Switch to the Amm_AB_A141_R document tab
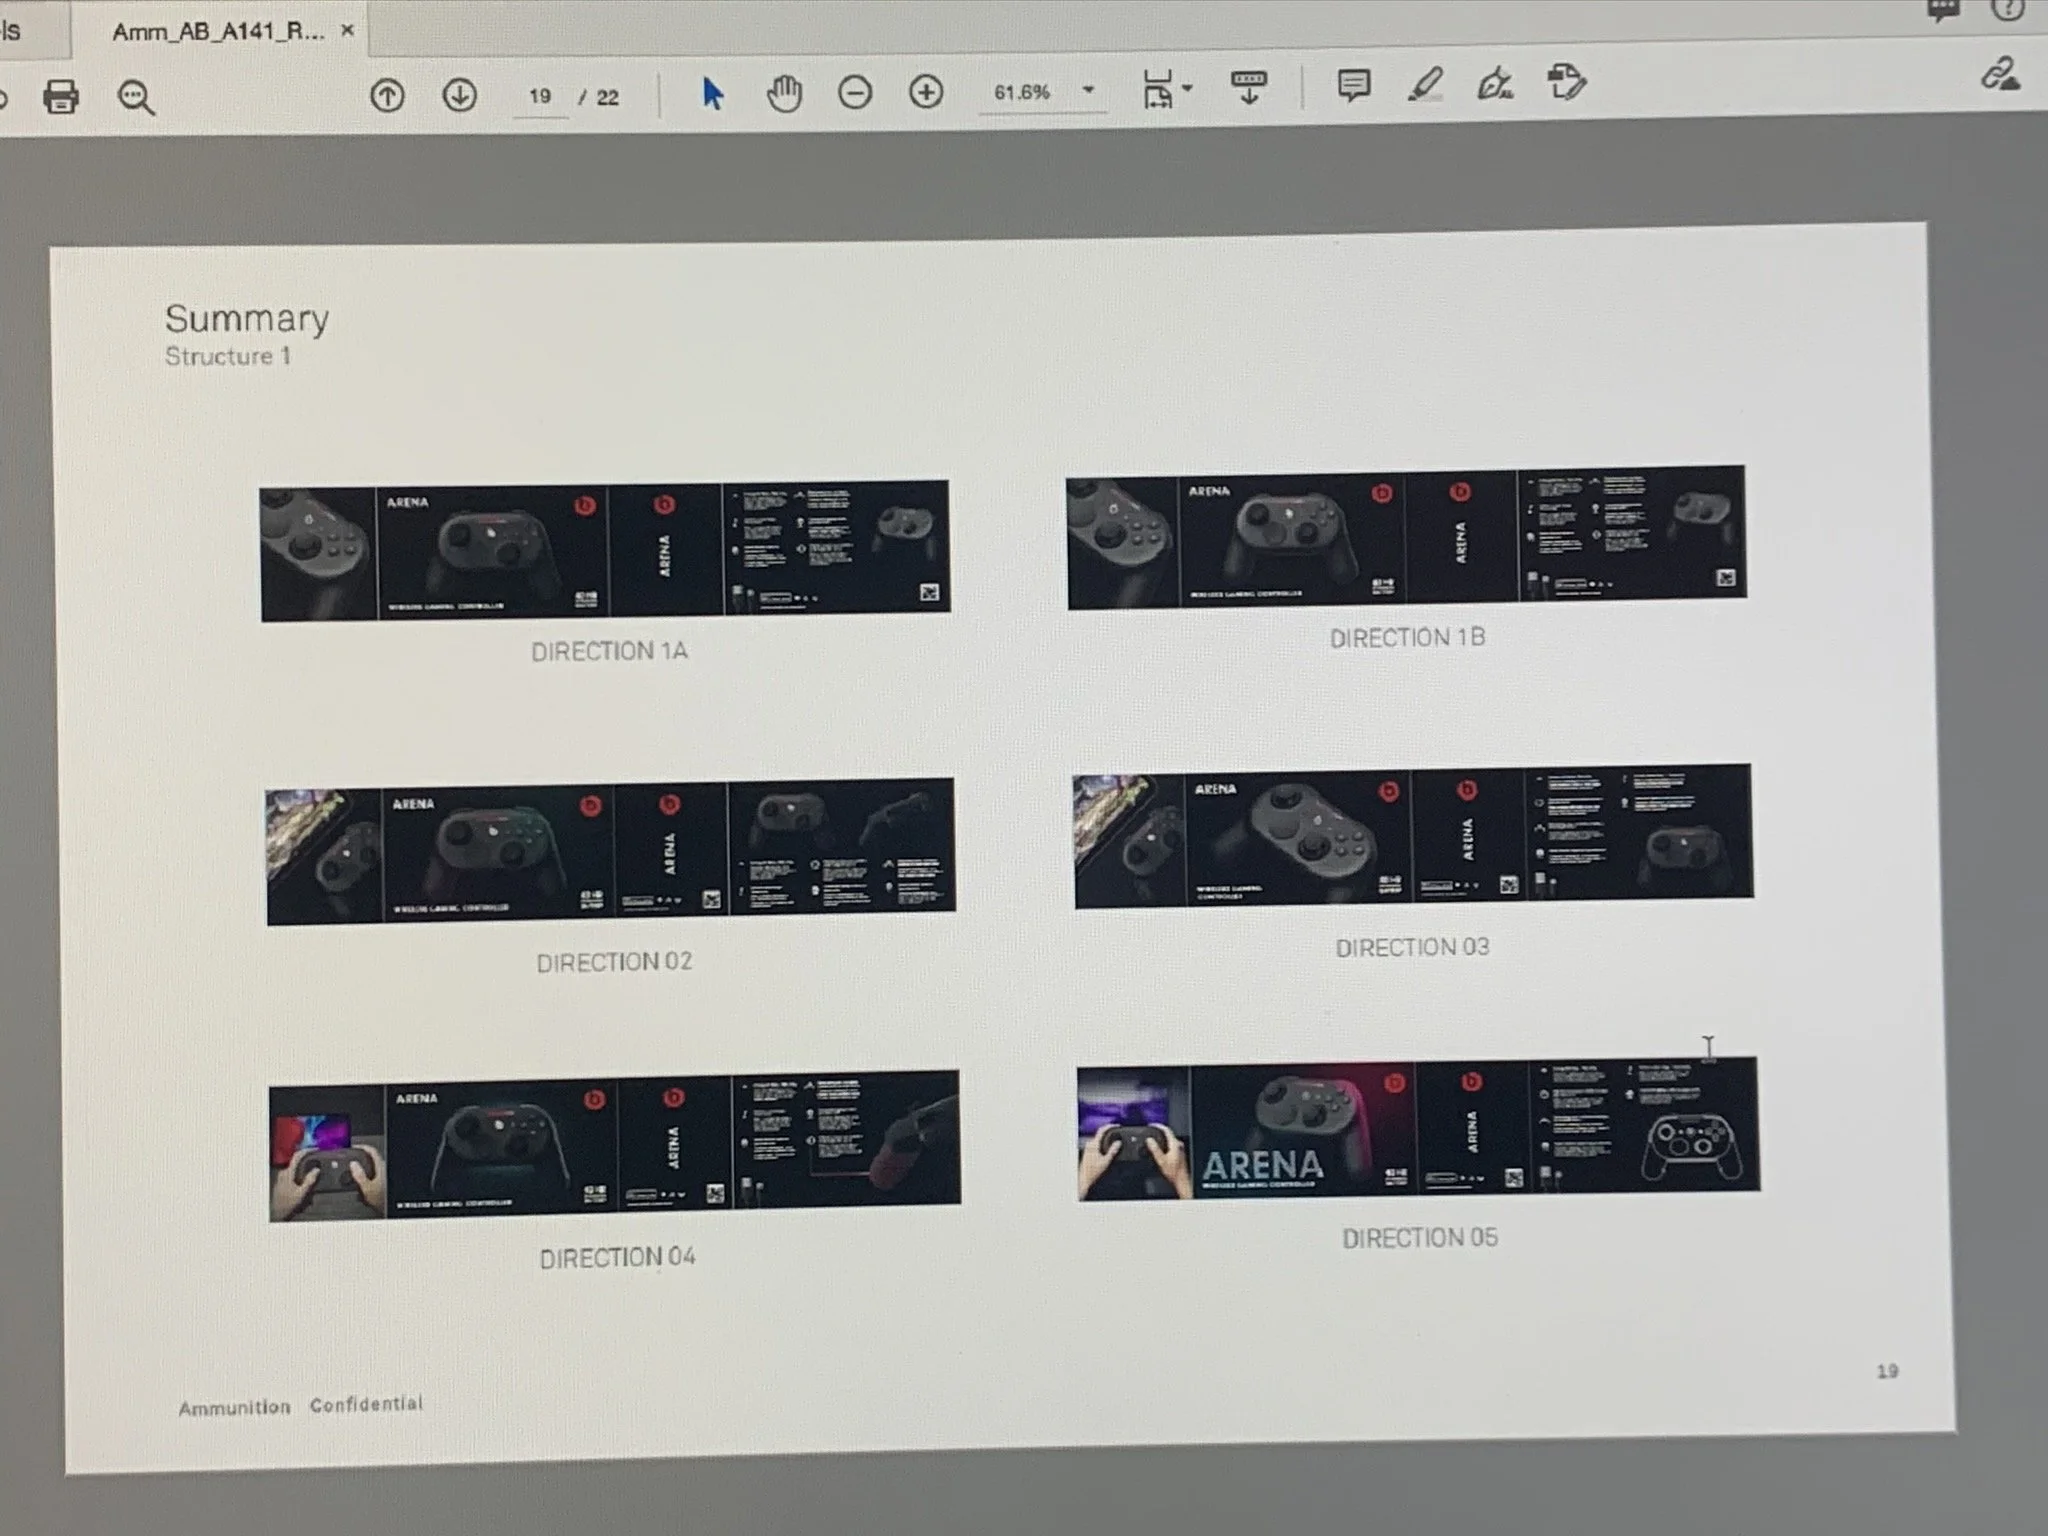Viewport: 2048px width, 1536px height. [x=218, y=31]
